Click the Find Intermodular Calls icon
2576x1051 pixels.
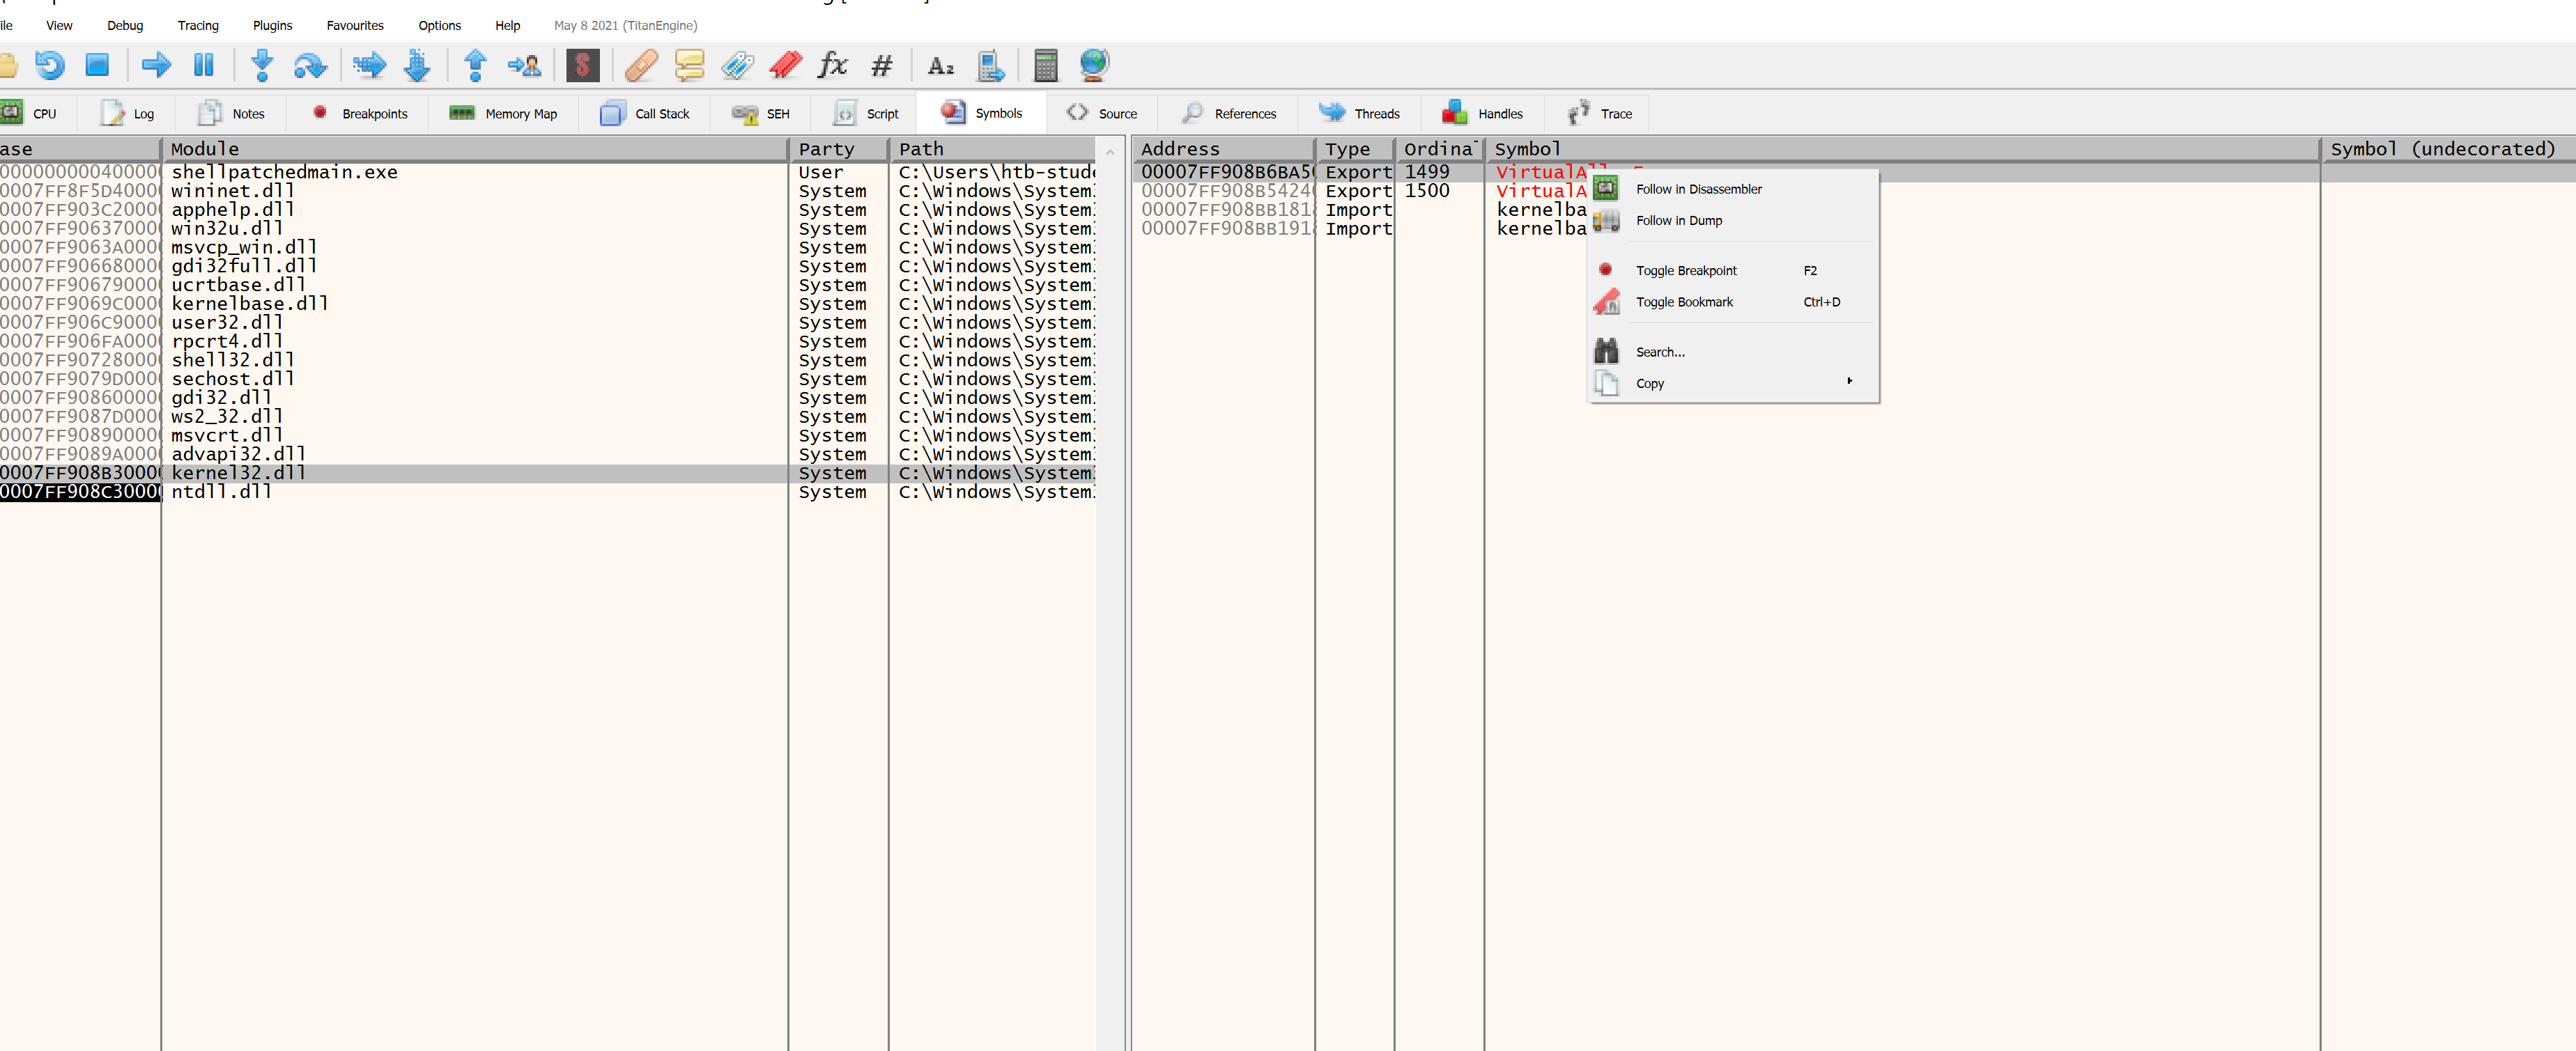click(990, 66)
